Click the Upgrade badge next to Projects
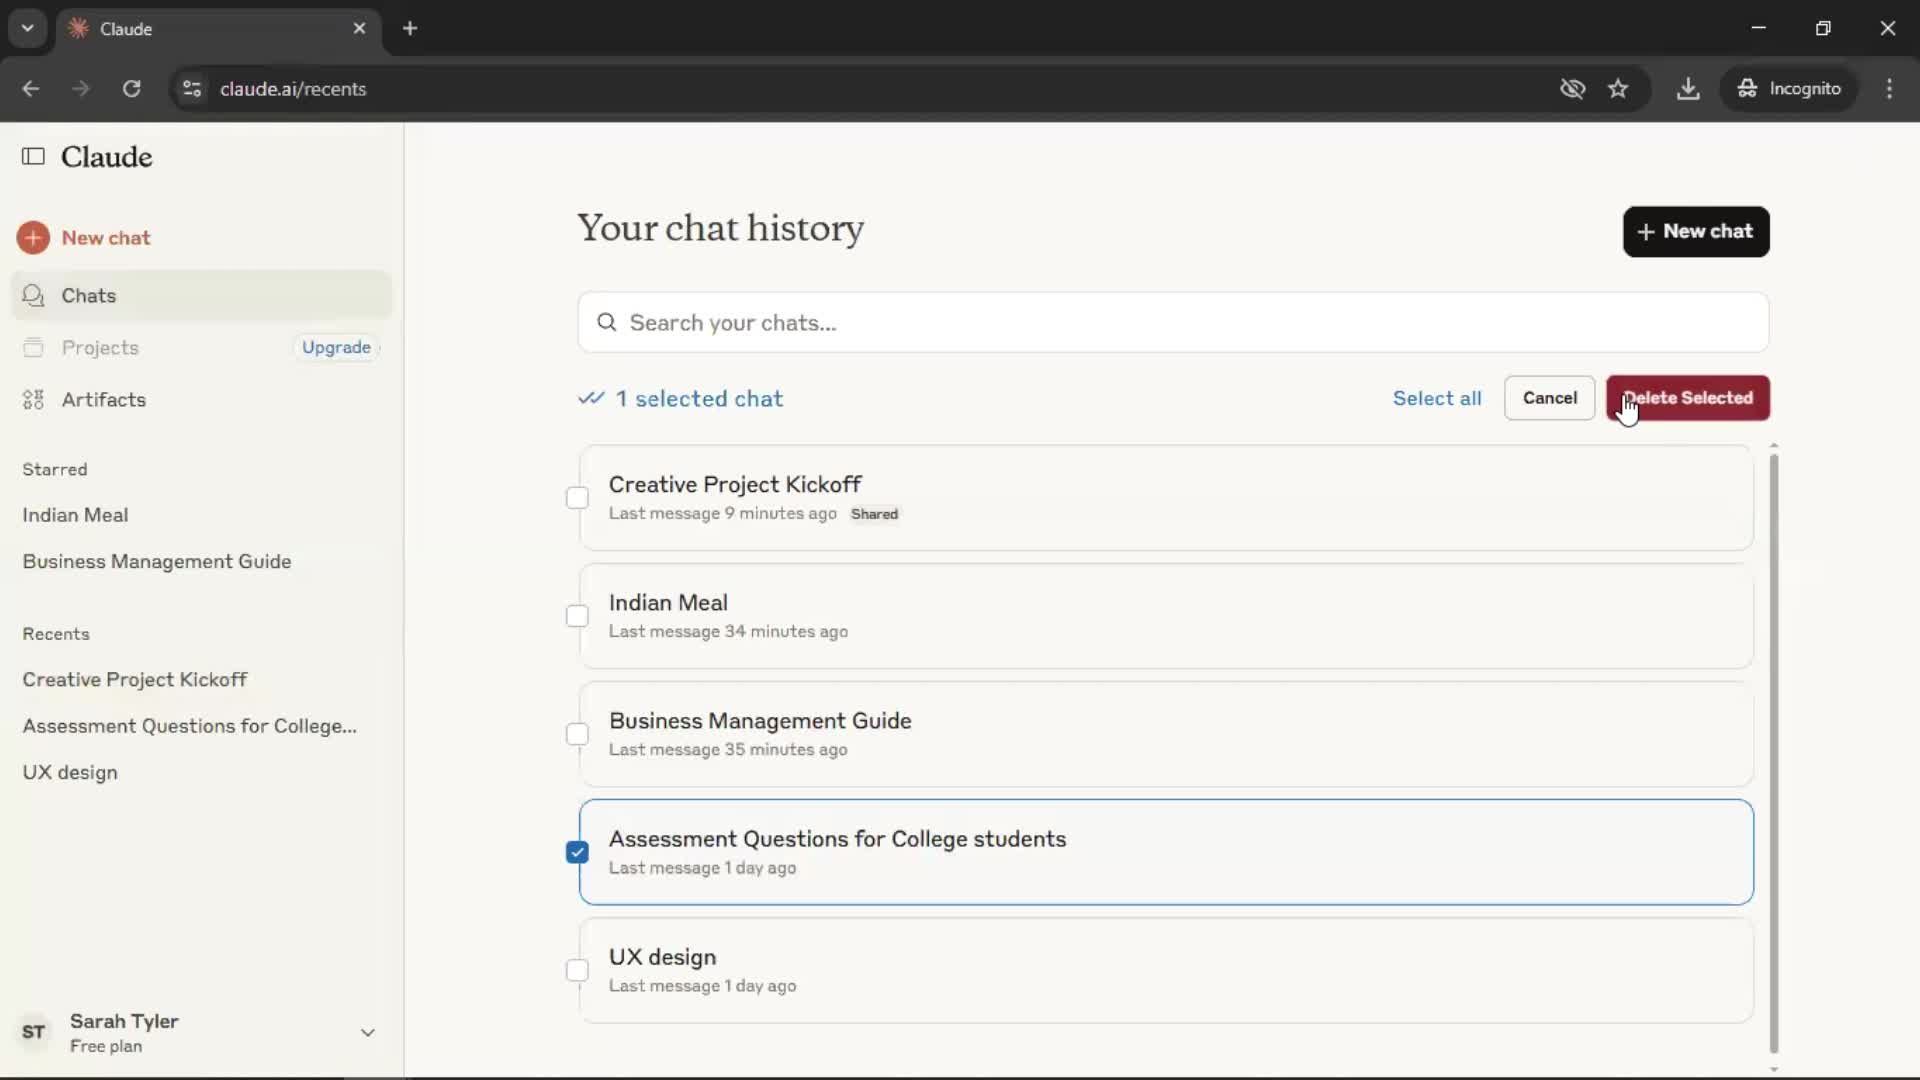The height and width of the screenshot is (1080, 1920). tap(337, 347)
